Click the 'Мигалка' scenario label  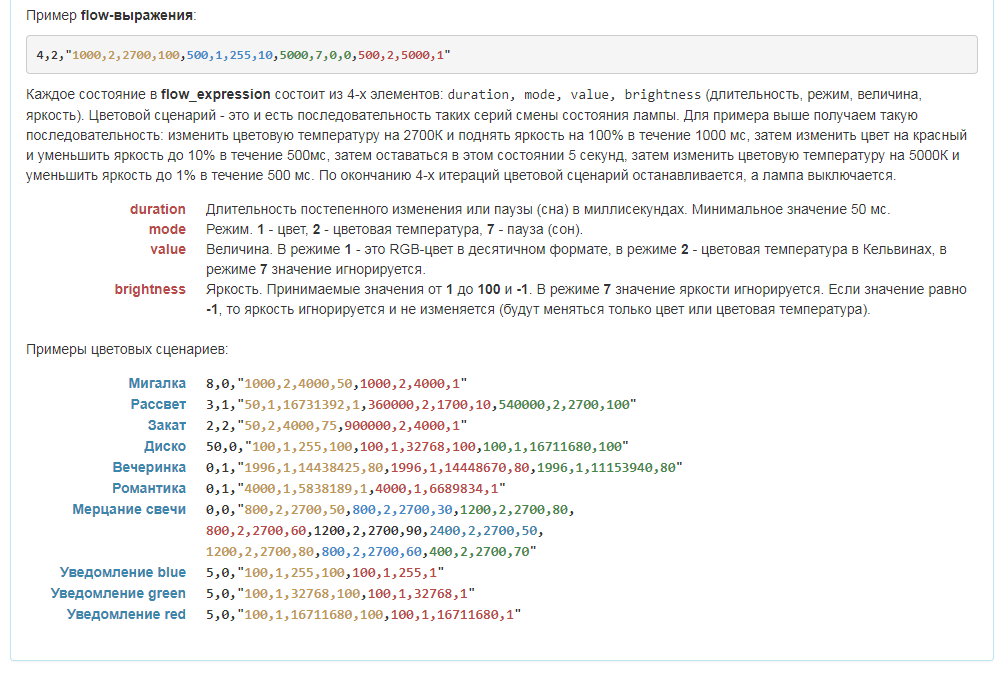157,383
